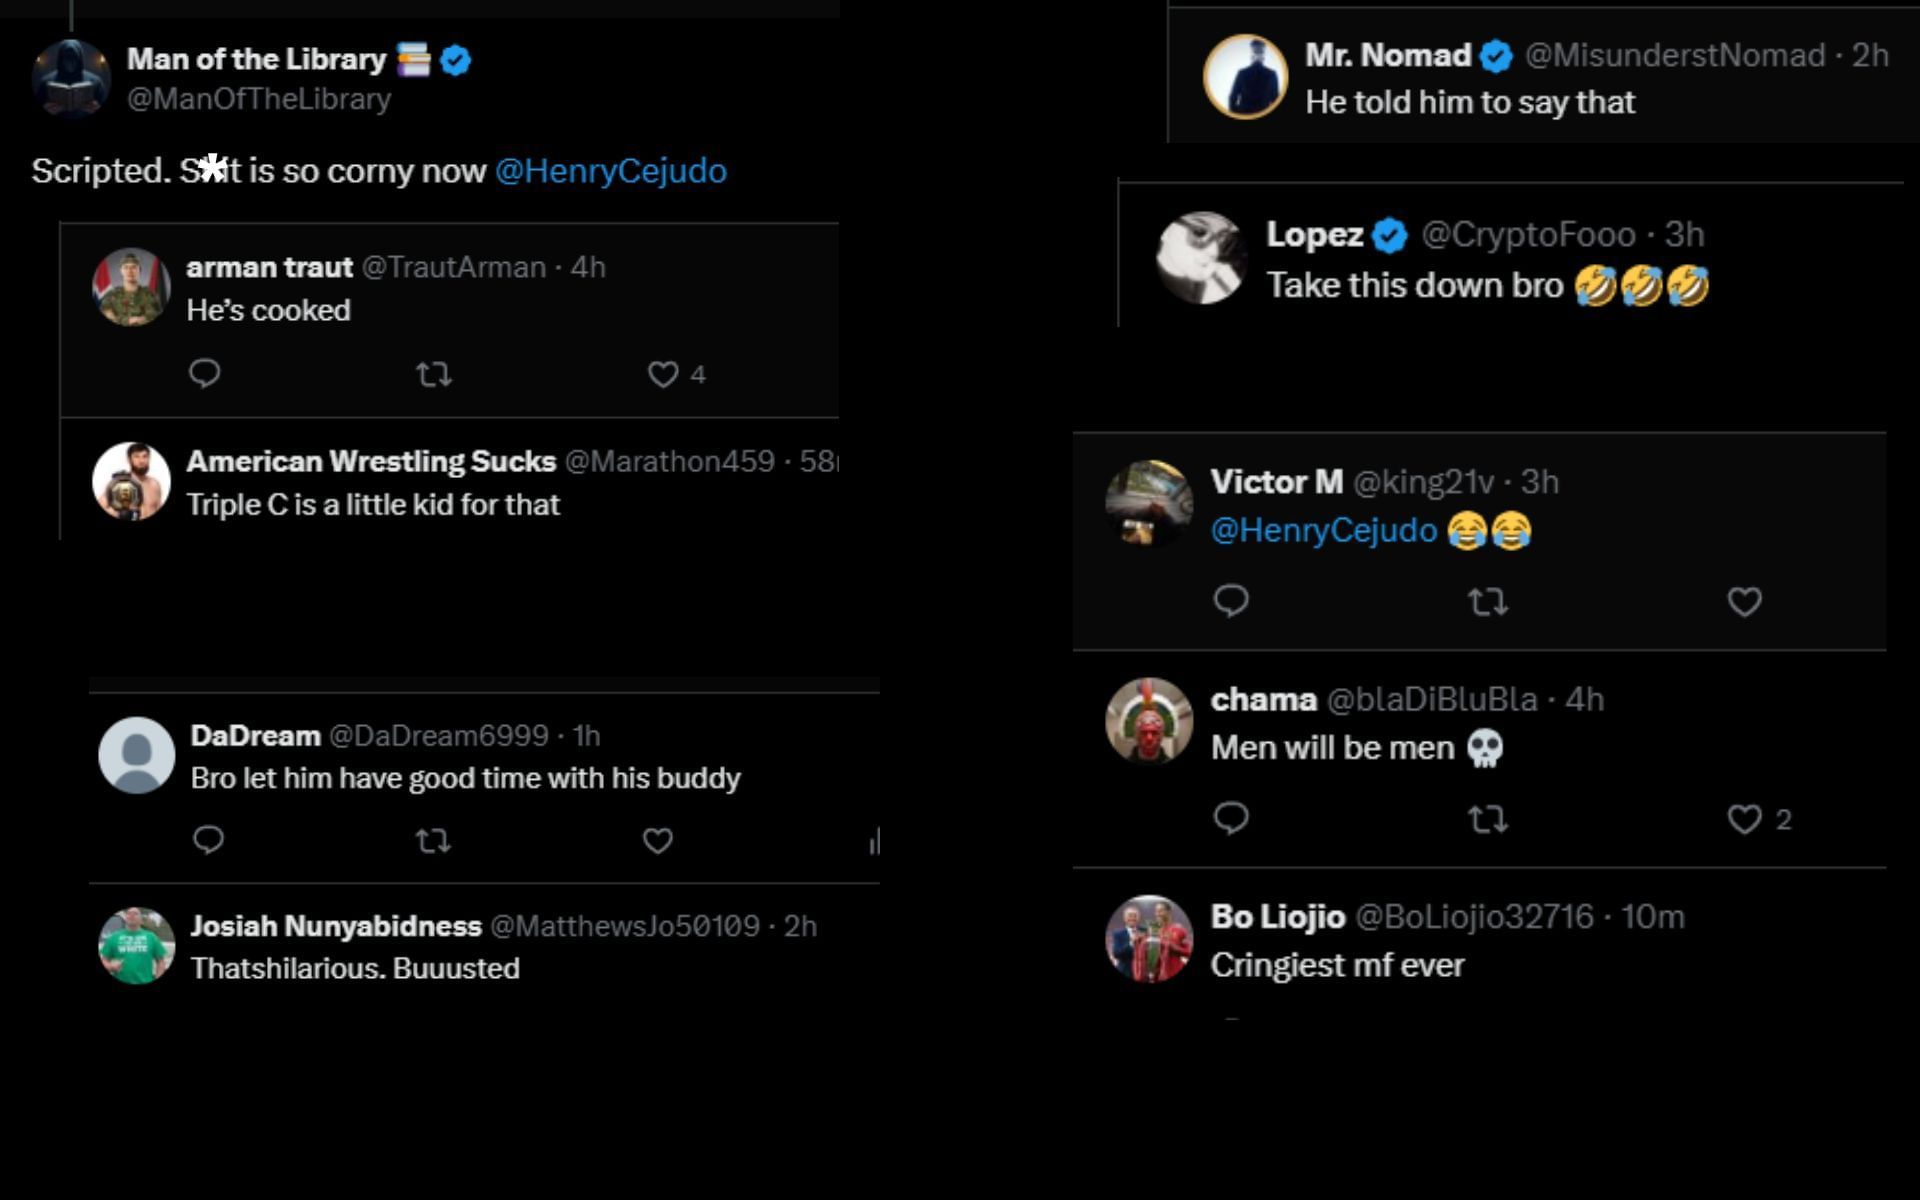Click Mr. Nomad's profile avatar
The width and height of the screenshot is (1920, 1200).
pos(1245,77)
